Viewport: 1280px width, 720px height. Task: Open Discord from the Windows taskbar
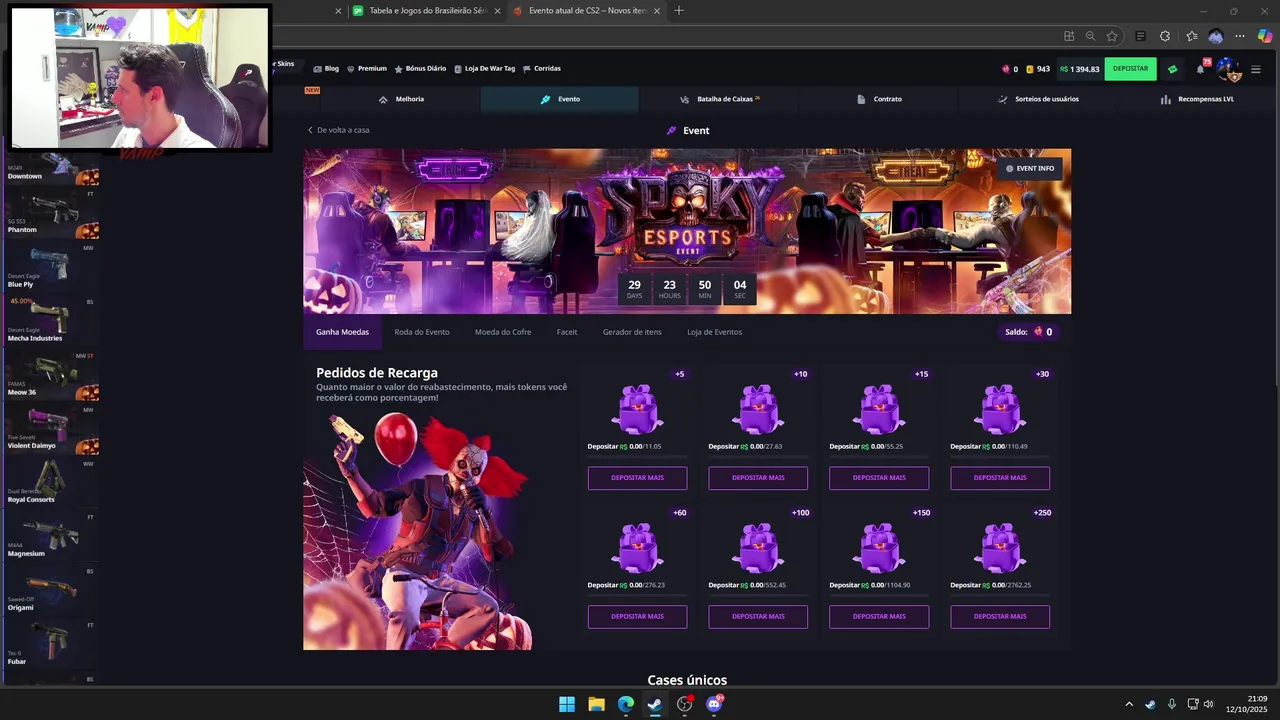coord(714,704)
